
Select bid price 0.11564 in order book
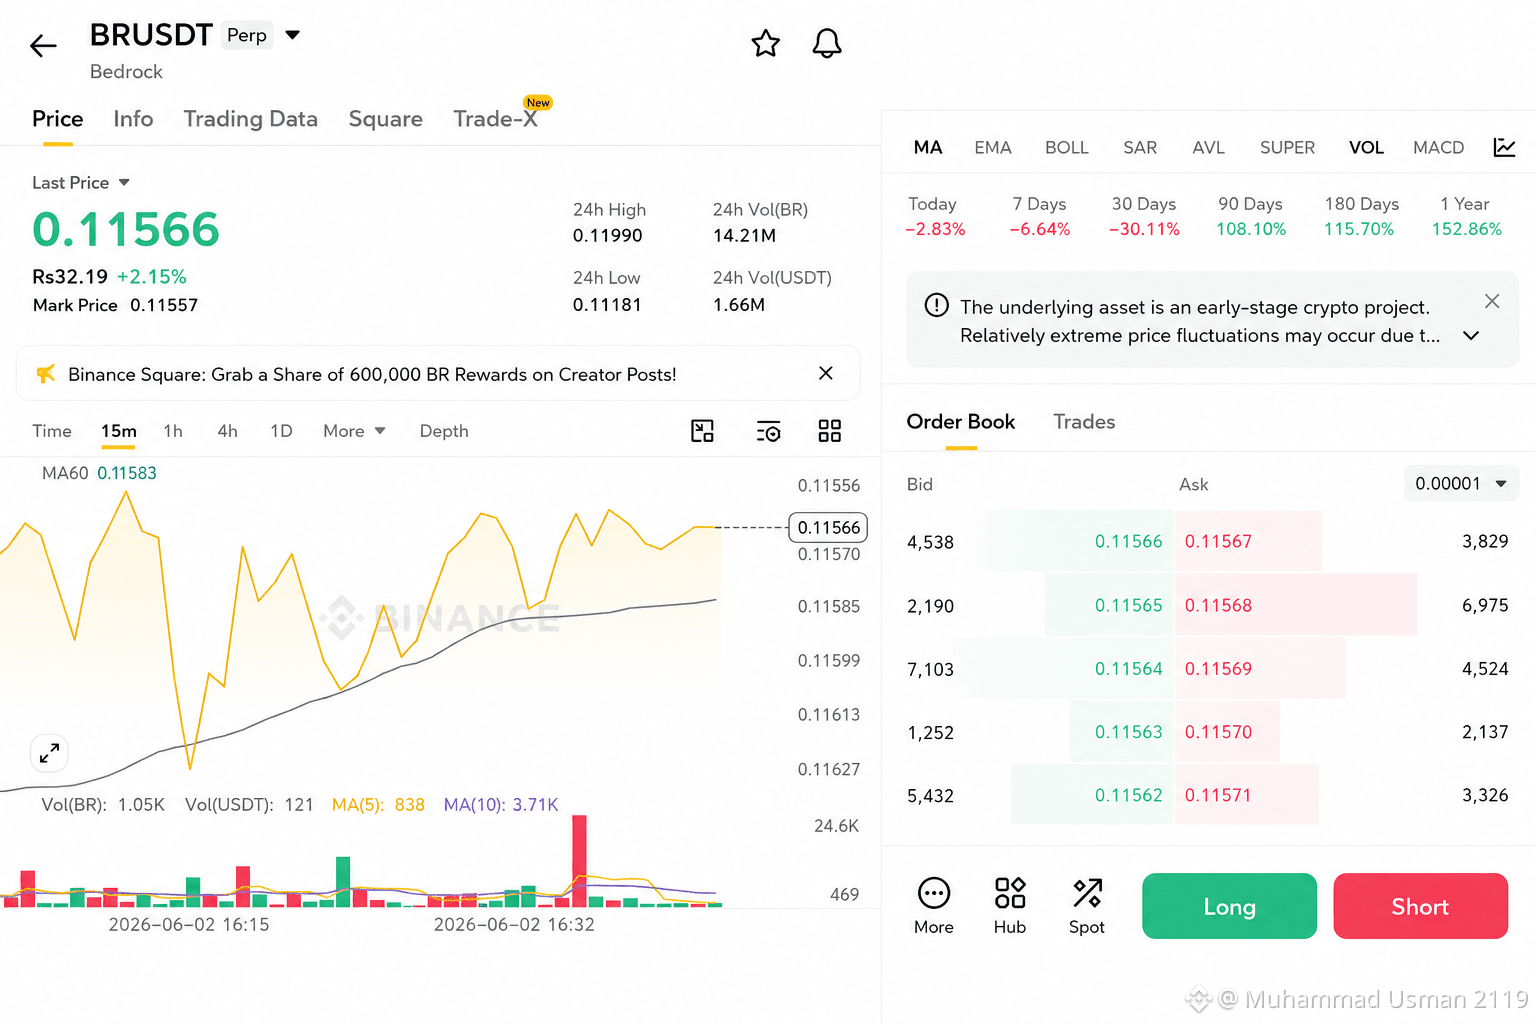click(x=1128, y=668)
